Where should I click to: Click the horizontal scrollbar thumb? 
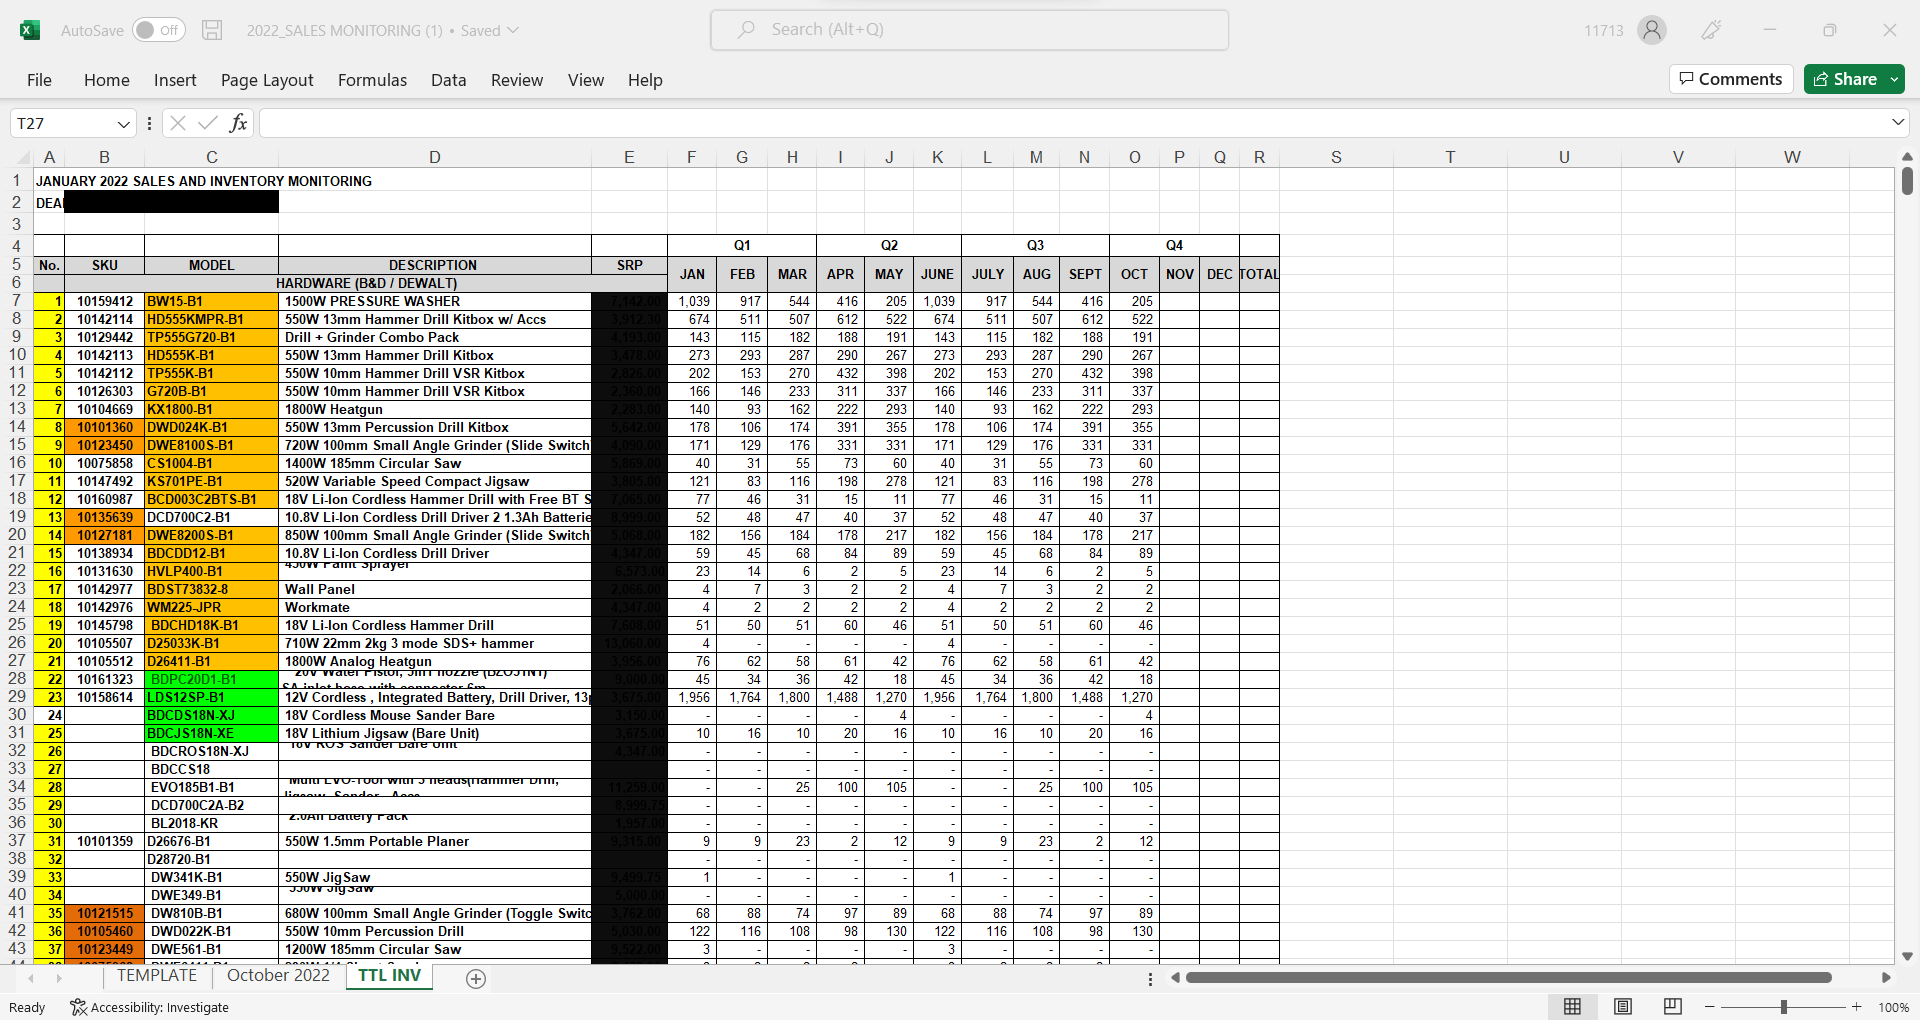click(1508, 978)
